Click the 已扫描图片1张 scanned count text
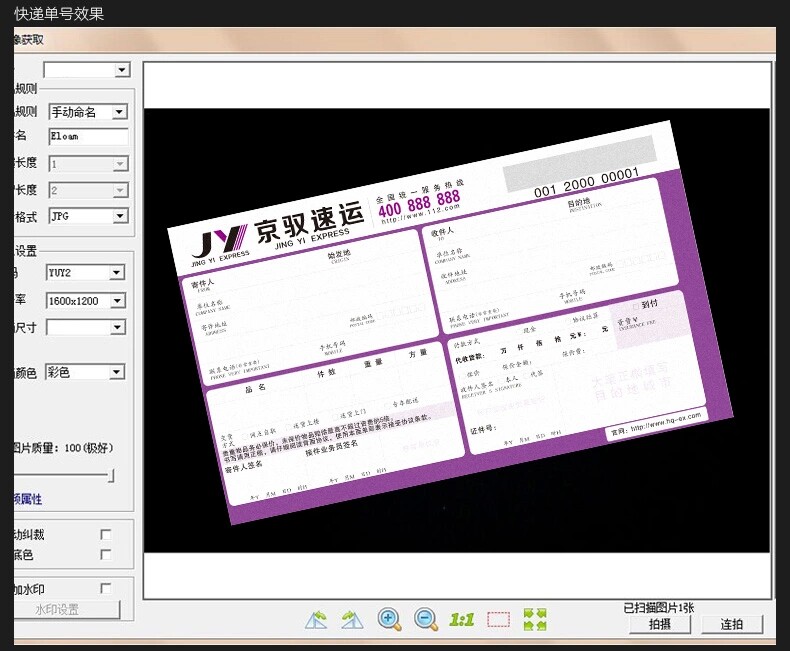This screenshot has height=651, width=790. click(x=659, y=608)
